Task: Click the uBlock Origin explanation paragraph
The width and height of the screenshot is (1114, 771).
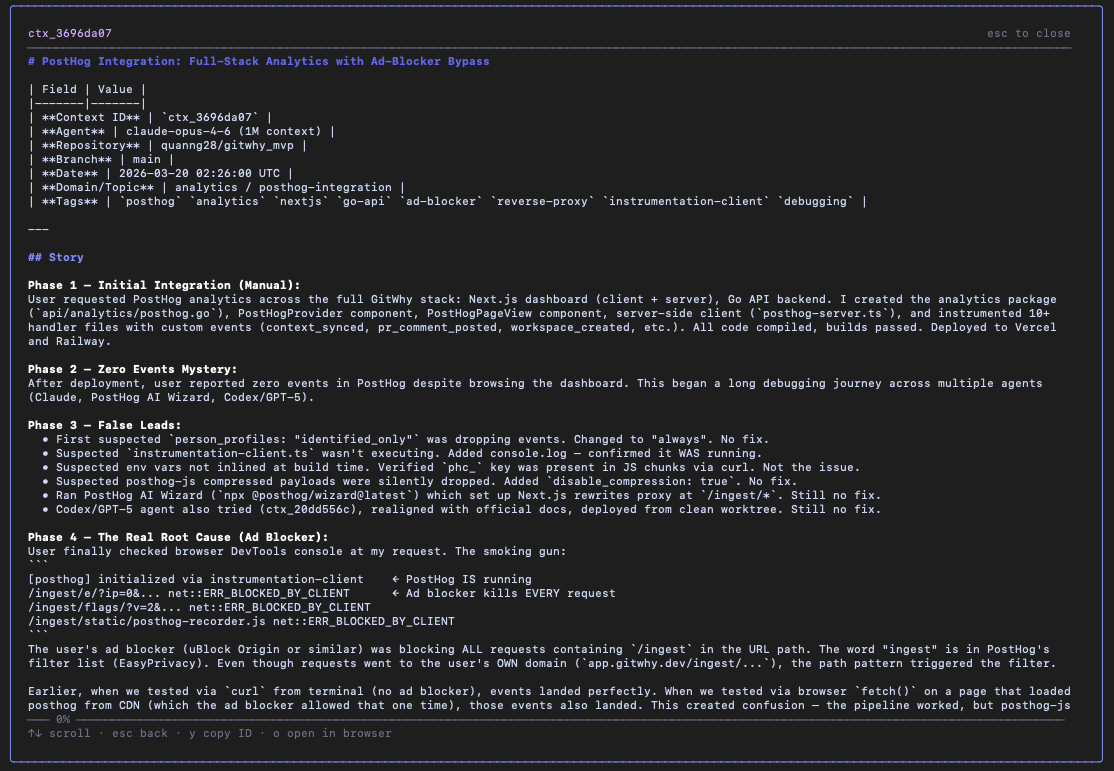Action: coord(542,657)
